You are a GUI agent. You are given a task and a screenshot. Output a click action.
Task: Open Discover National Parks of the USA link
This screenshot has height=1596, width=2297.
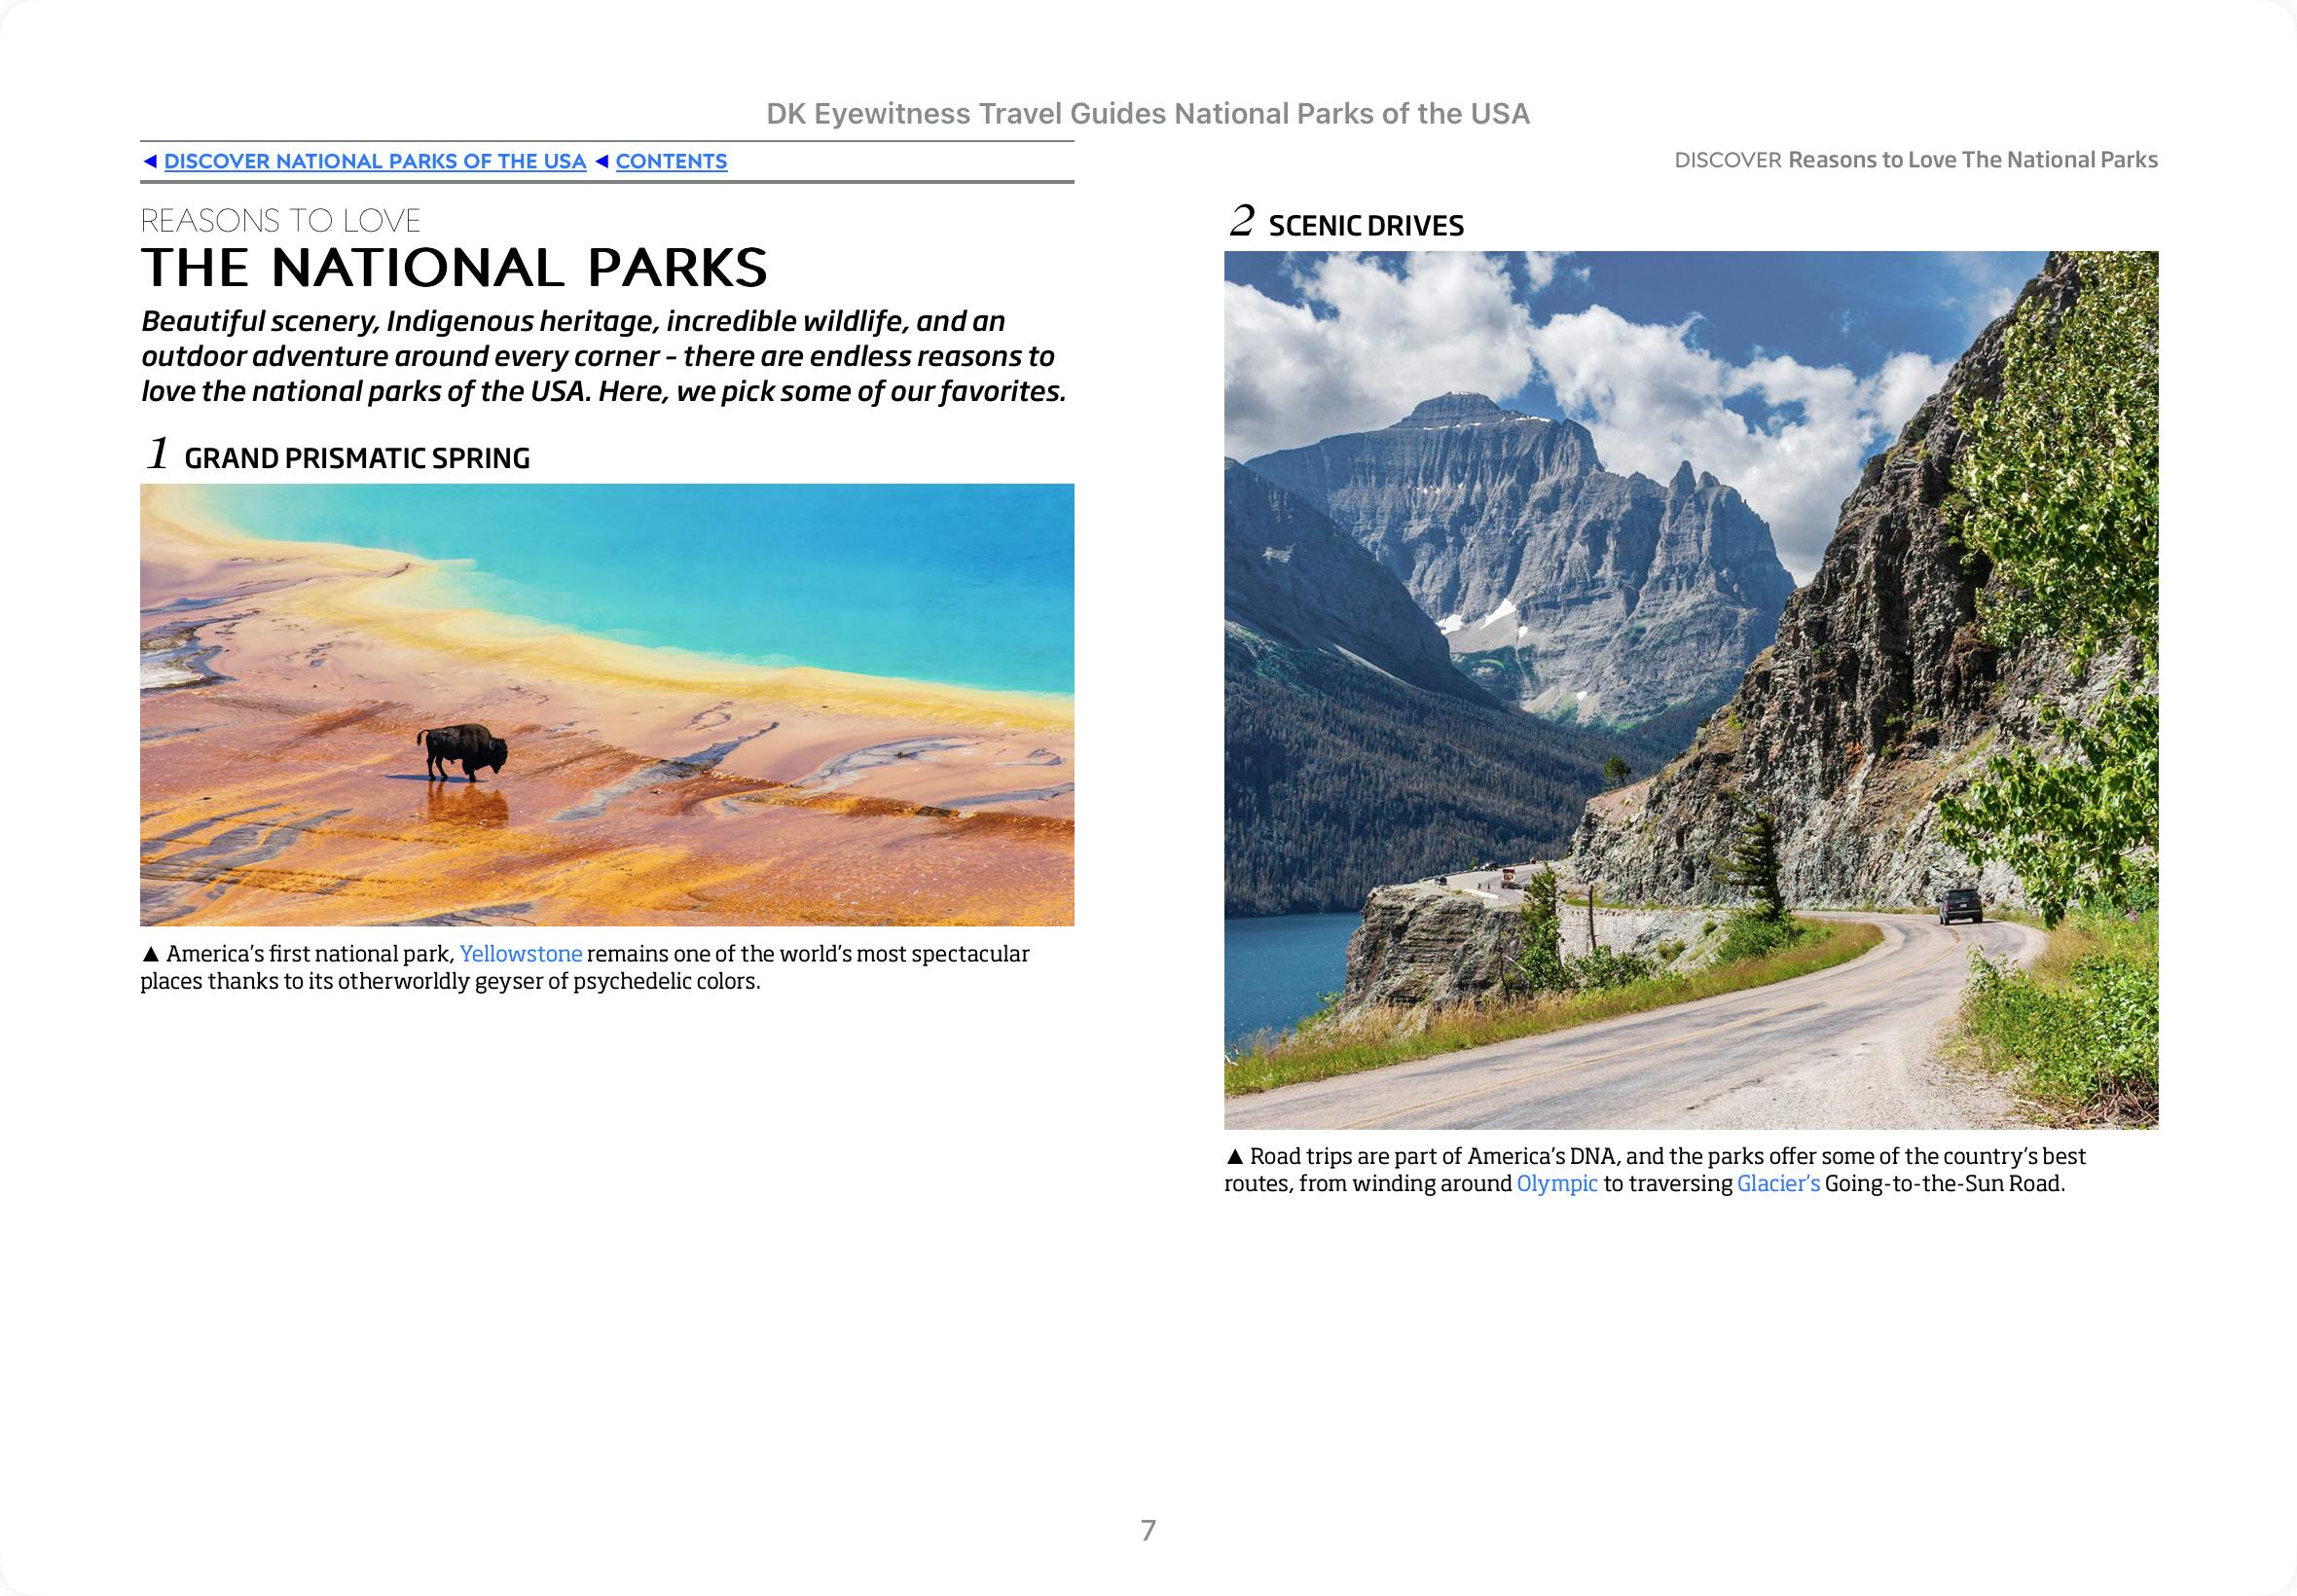[375, 162]
